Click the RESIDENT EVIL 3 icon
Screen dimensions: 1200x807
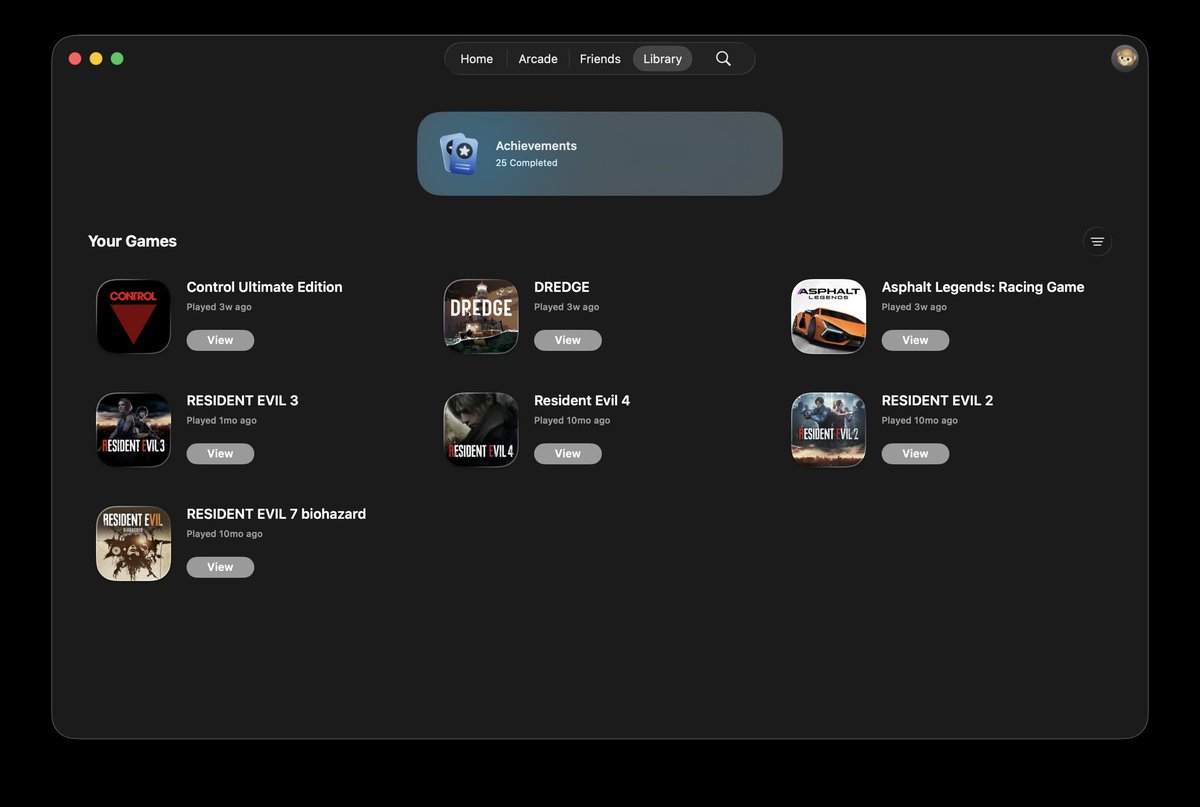tap(134, 430)
